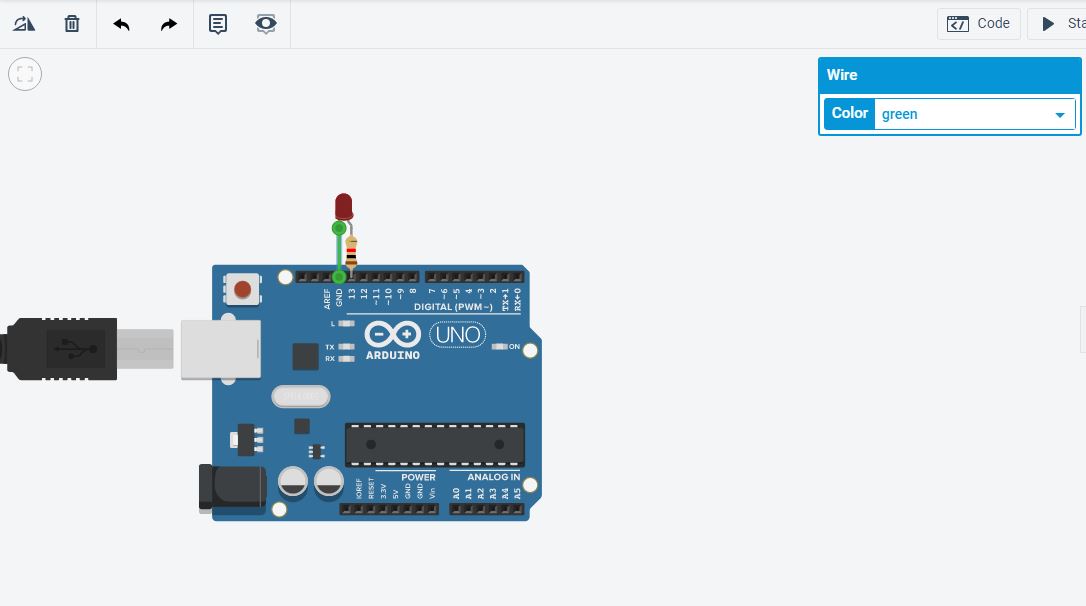Image resolution: width=1086 pixels, height=606 pixels.
Task: Open the Code editor panel
Action: coord(979,24)
